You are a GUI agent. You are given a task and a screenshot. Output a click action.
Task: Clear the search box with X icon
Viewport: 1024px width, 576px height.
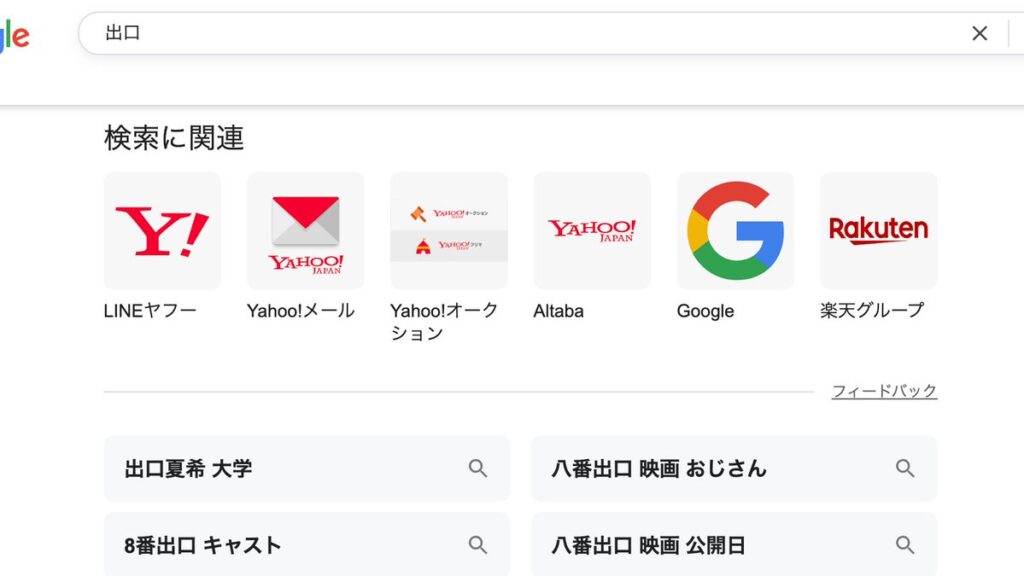click(979, 34)
